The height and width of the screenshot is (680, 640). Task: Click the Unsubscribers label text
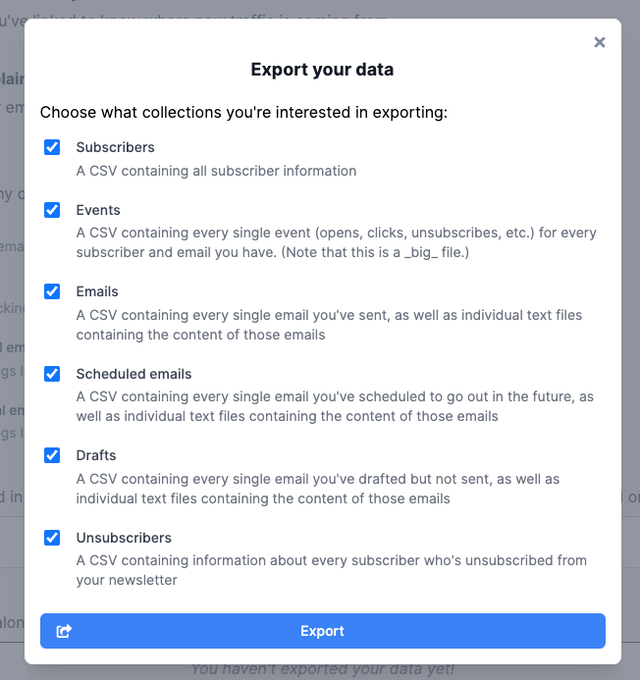[x=124, y=537]
